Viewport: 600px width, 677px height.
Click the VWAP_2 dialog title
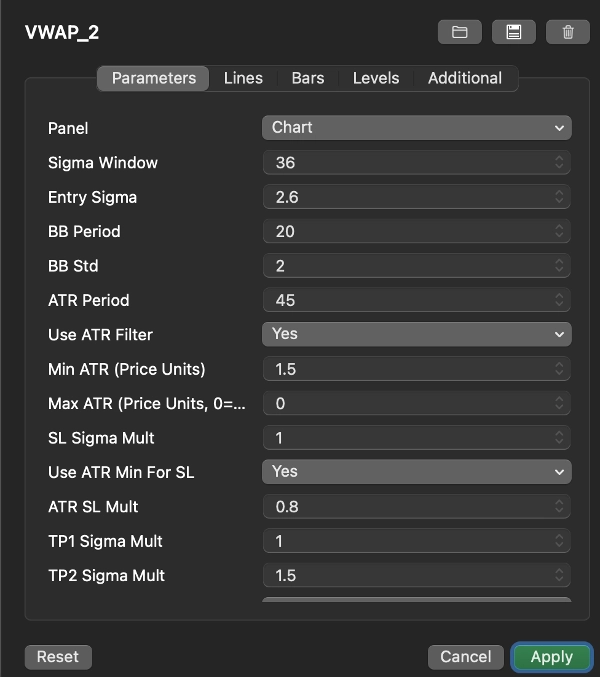pyautogui.click(x=62, y=32)
